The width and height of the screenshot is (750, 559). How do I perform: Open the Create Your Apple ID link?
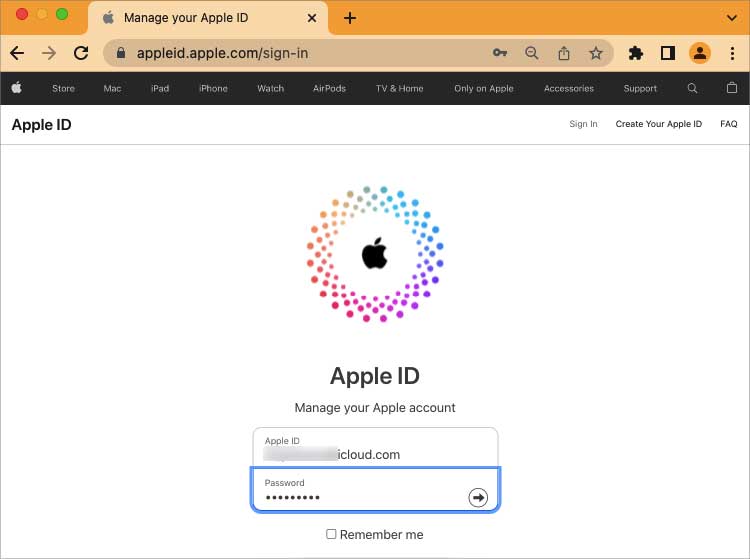click(659, 124)
